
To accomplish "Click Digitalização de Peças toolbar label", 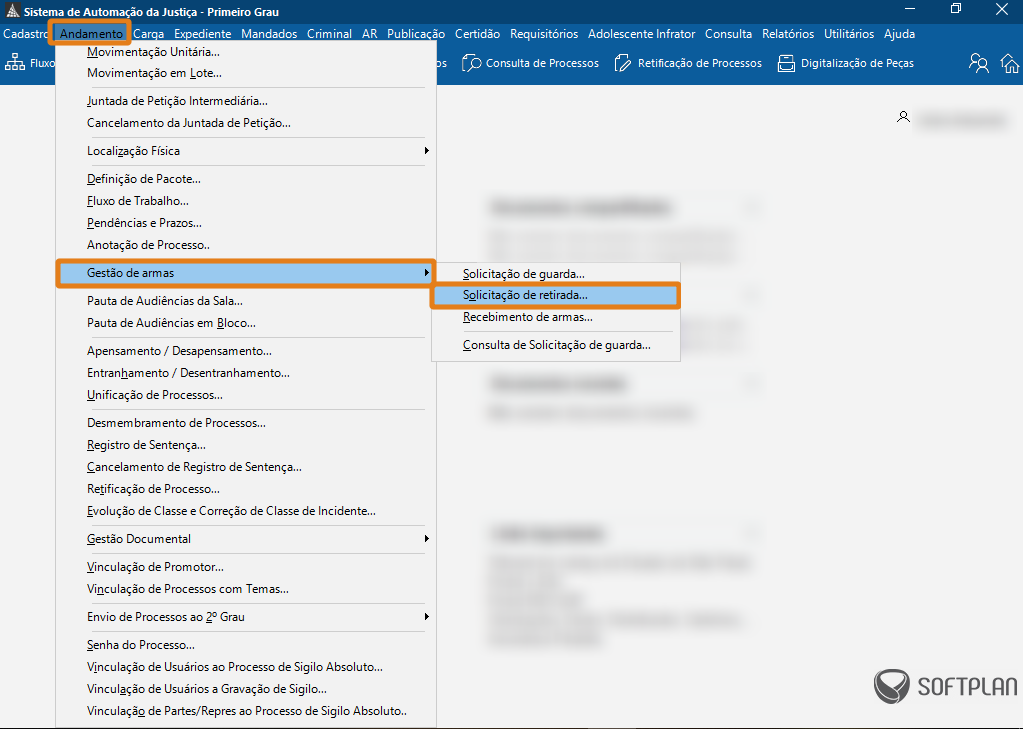I will [857, 63].
